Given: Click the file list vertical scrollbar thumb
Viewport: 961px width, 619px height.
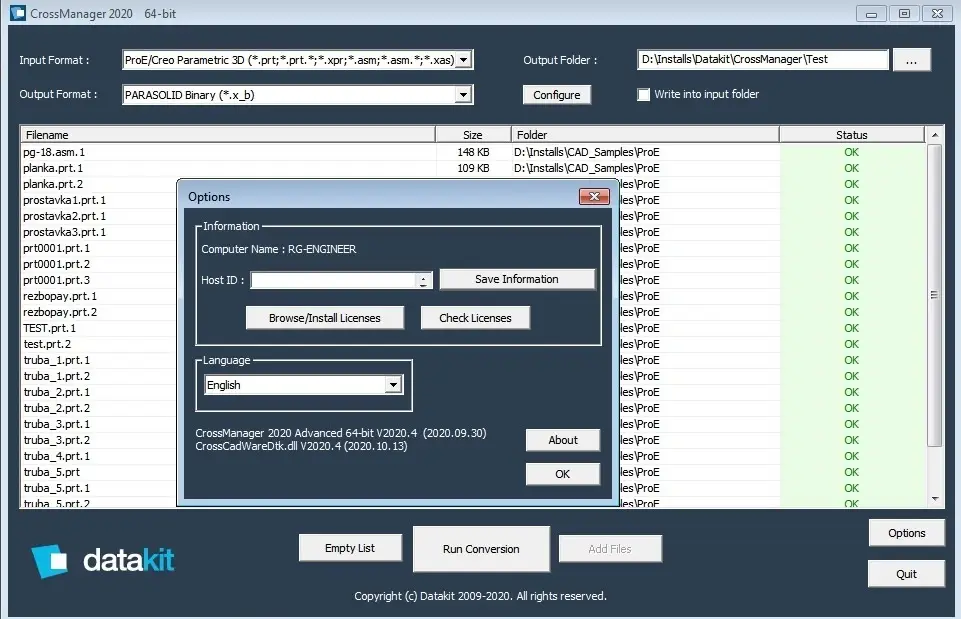Looking at the screenshot, I should click(935, 295).
